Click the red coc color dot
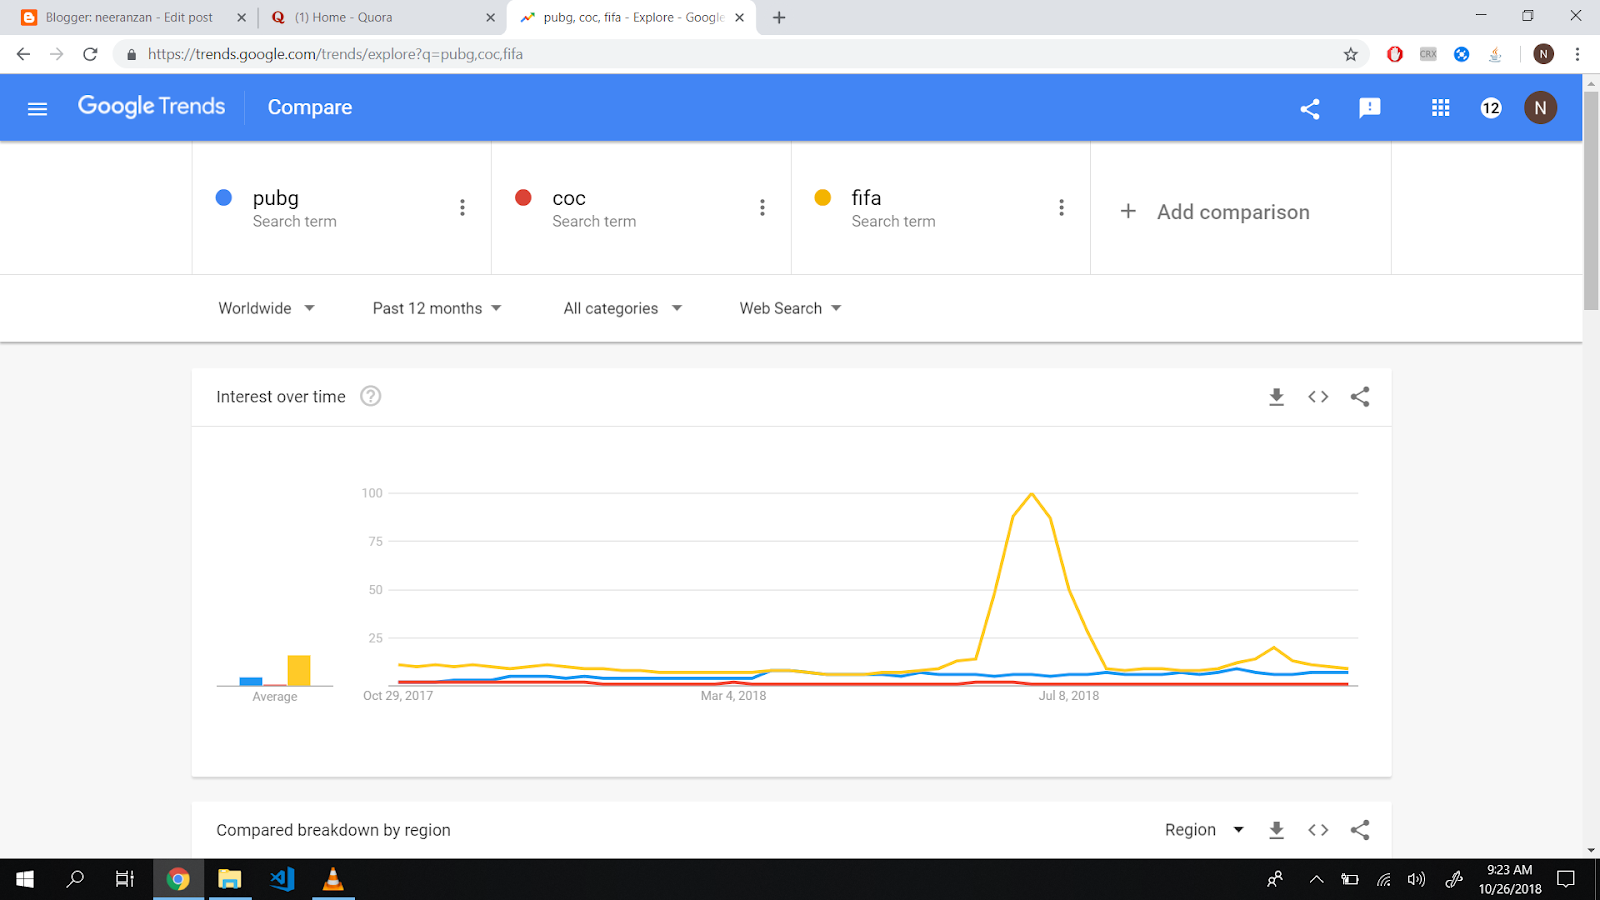This screenshot has height=900, width=1600. (523, 198)
